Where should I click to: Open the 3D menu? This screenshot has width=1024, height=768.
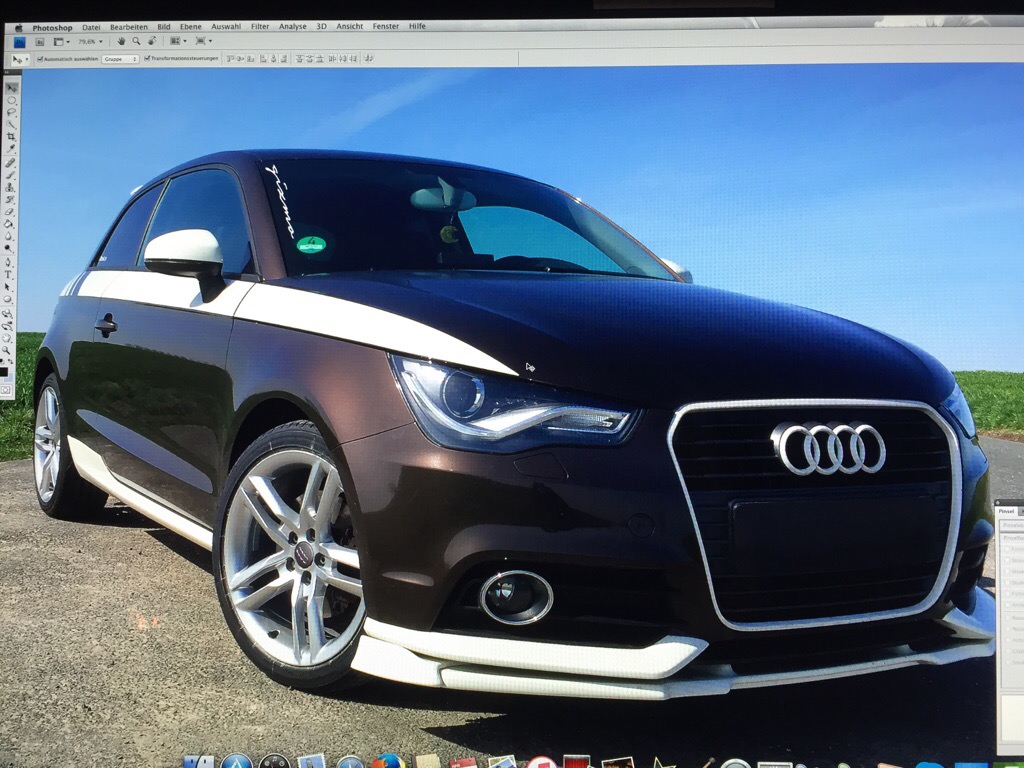321,27
